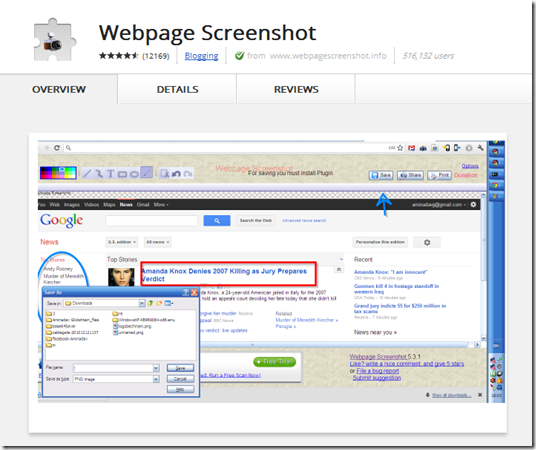Open the DETAILS tab
Screen dimensions: 536x450
coord(177,89)
